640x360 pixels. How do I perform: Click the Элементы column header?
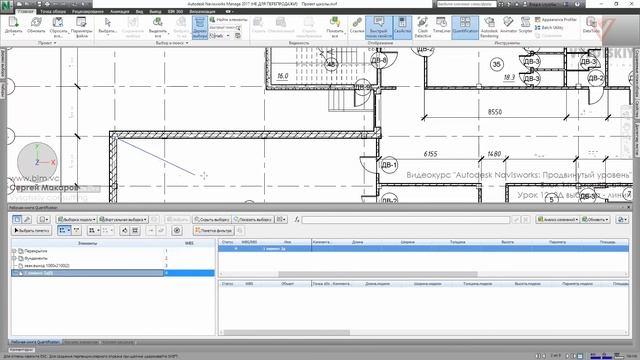point(87,243)
